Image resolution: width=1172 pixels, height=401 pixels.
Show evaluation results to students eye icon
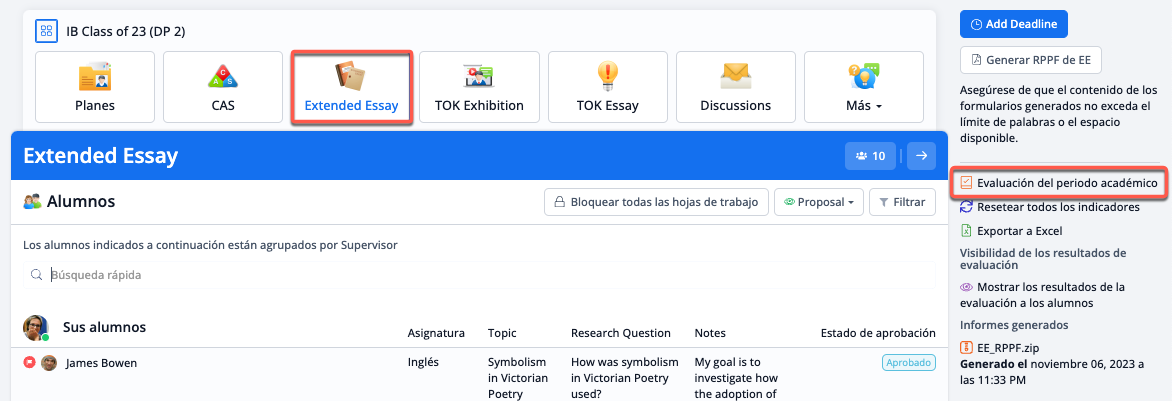[x=966, y=287]
